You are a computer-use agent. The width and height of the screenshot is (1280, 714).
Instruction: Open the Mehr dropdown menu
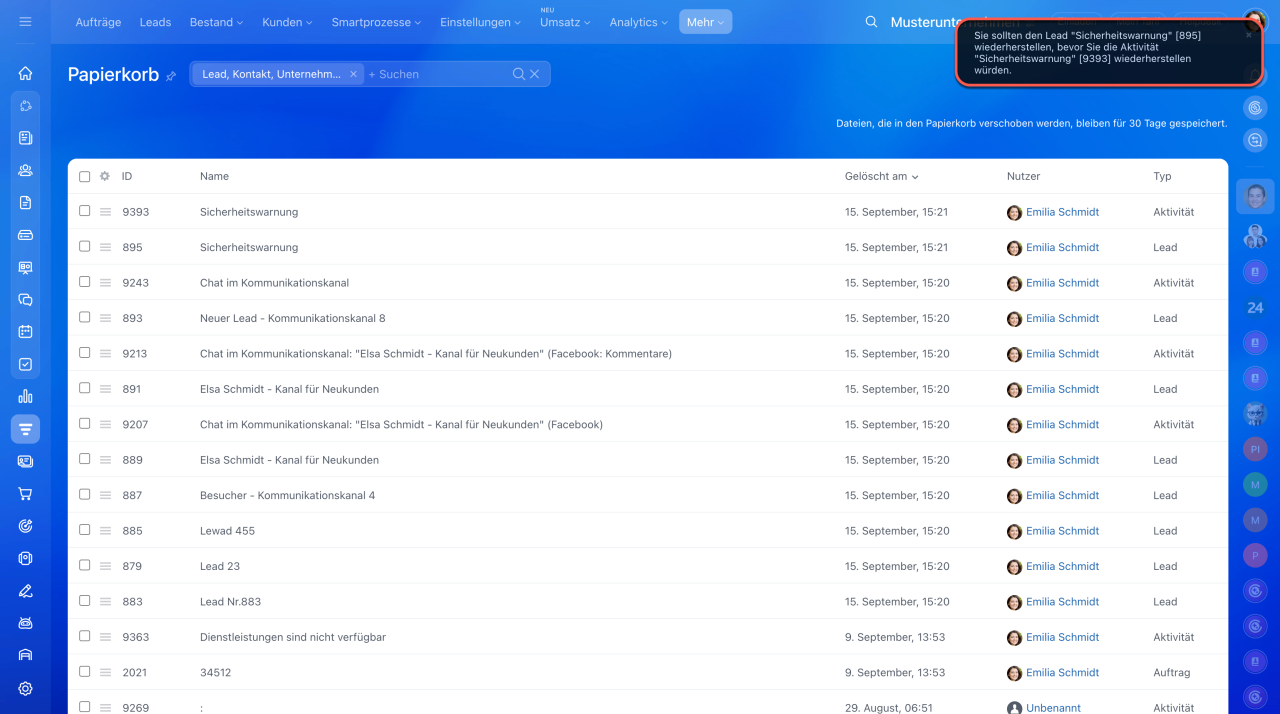pos(705,22)
